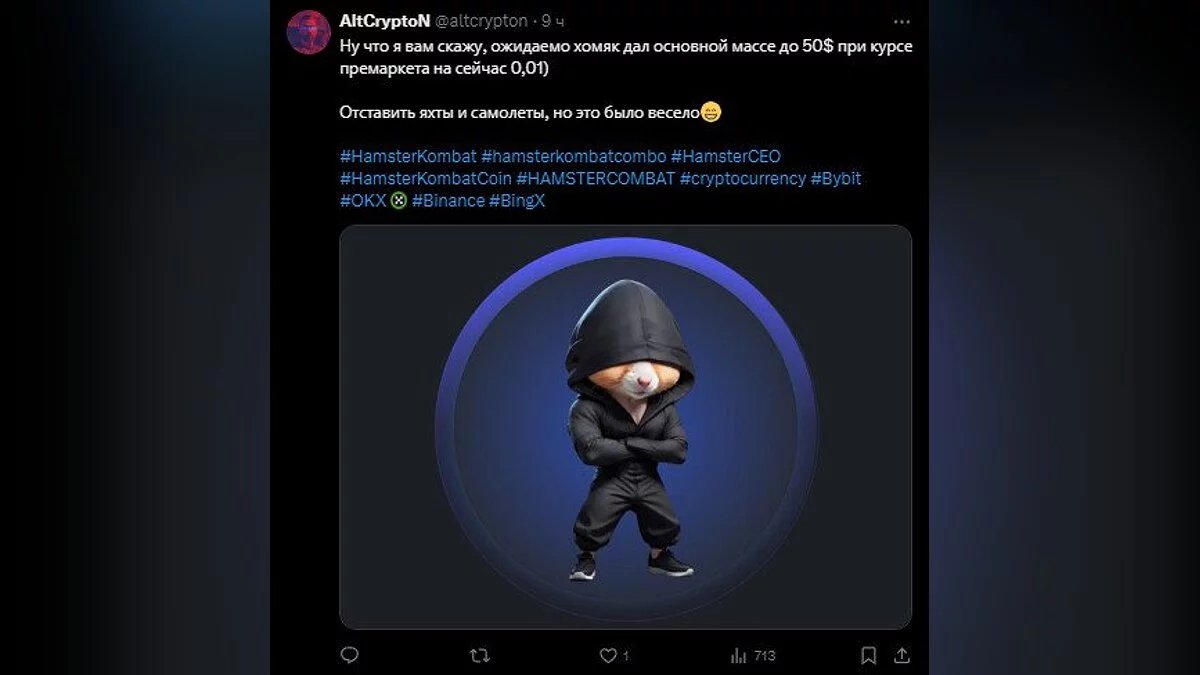The image size is (1200, 675).
Task: Bookmark this tweet
Action: pyautogui.click(x=869, y=655)
